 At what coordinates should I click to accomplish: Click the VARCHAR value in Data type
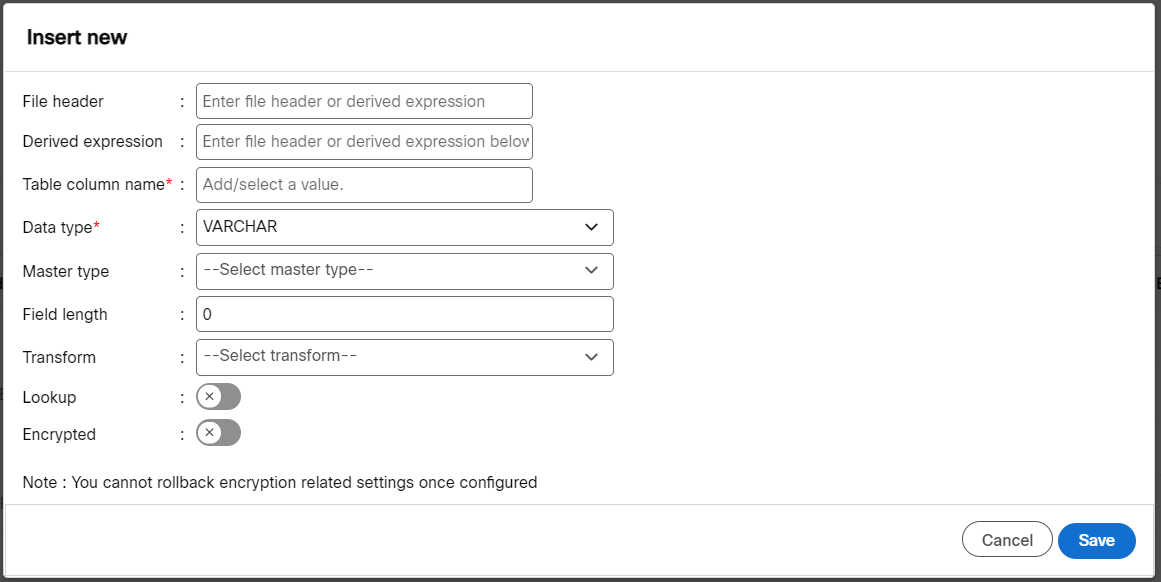coord(240,227)
